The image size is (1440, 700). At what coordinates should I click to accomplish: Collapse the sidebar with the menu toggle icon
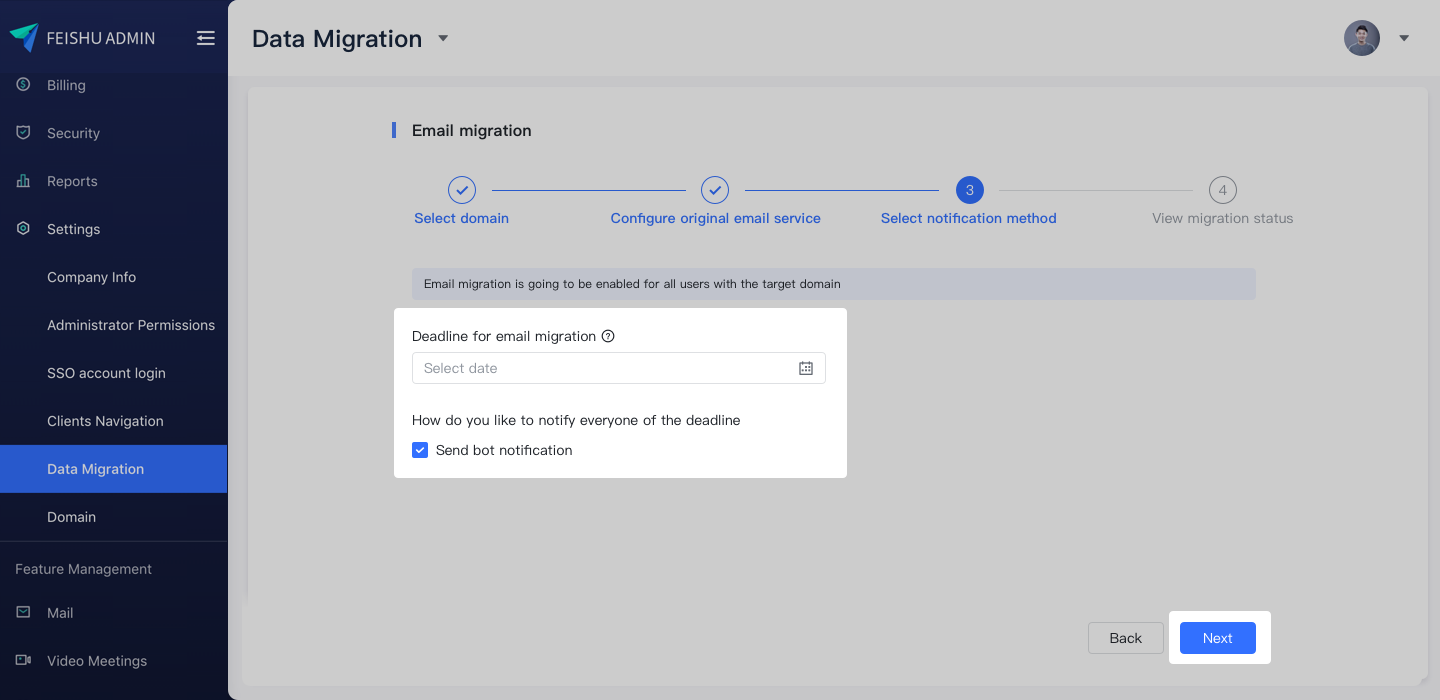point(206,38)
